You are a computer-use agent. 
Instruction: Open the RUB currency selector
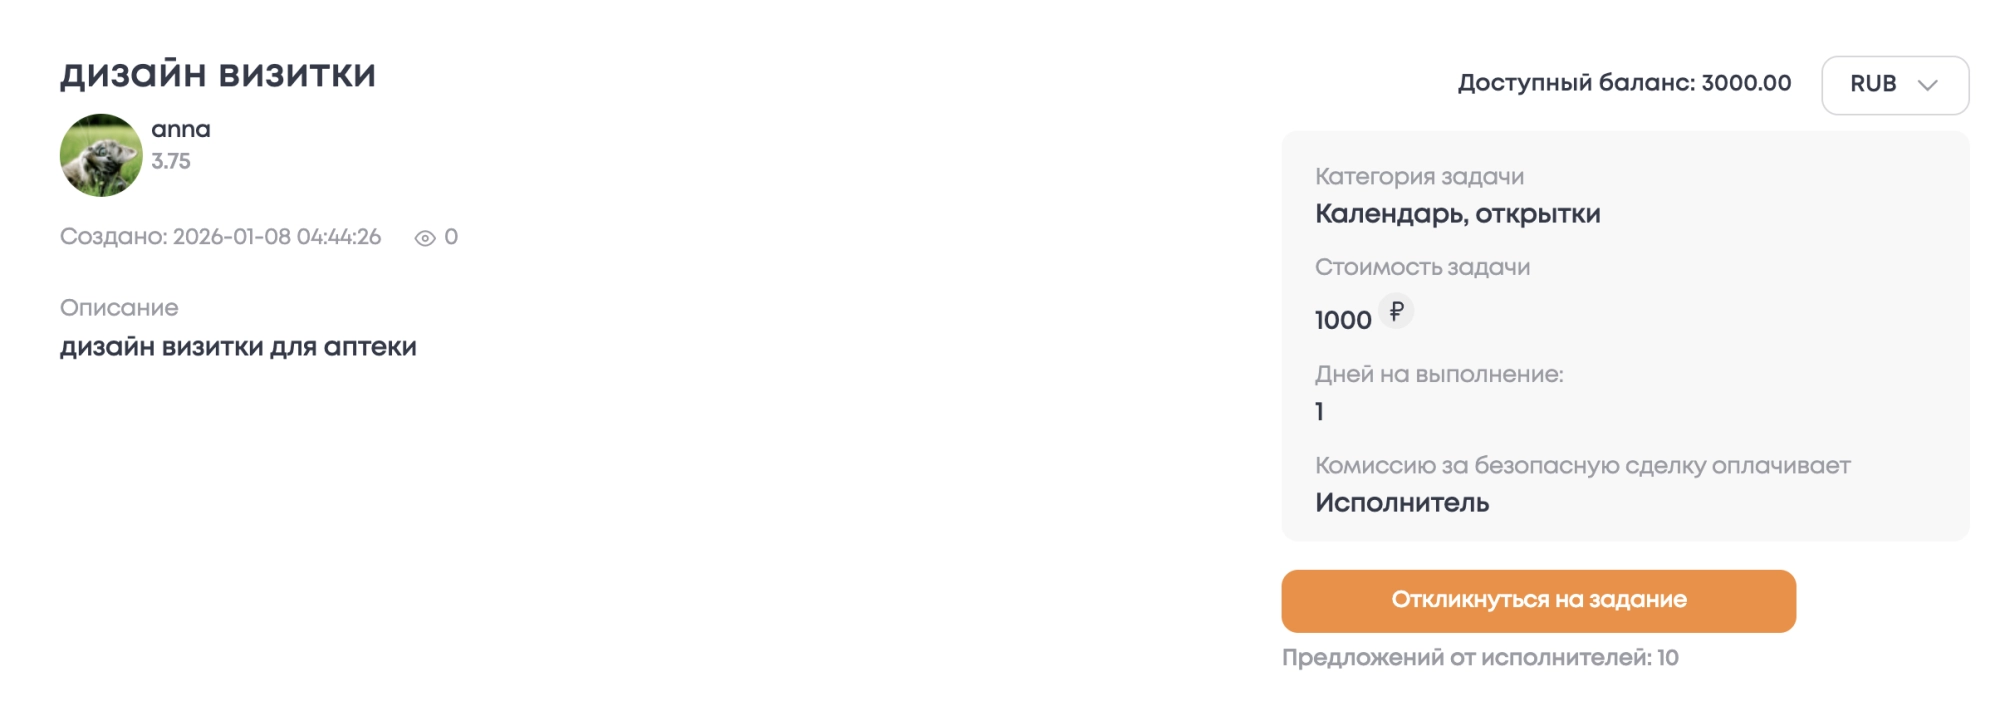(1894, 85)
